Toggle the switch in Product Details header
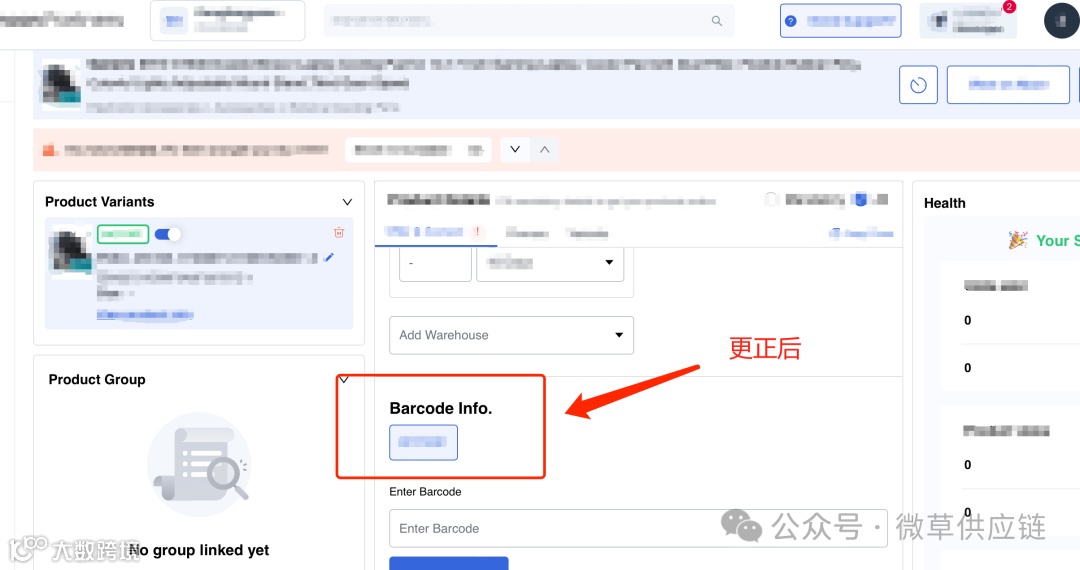The image size is (1080, 570). pos(771,200)
